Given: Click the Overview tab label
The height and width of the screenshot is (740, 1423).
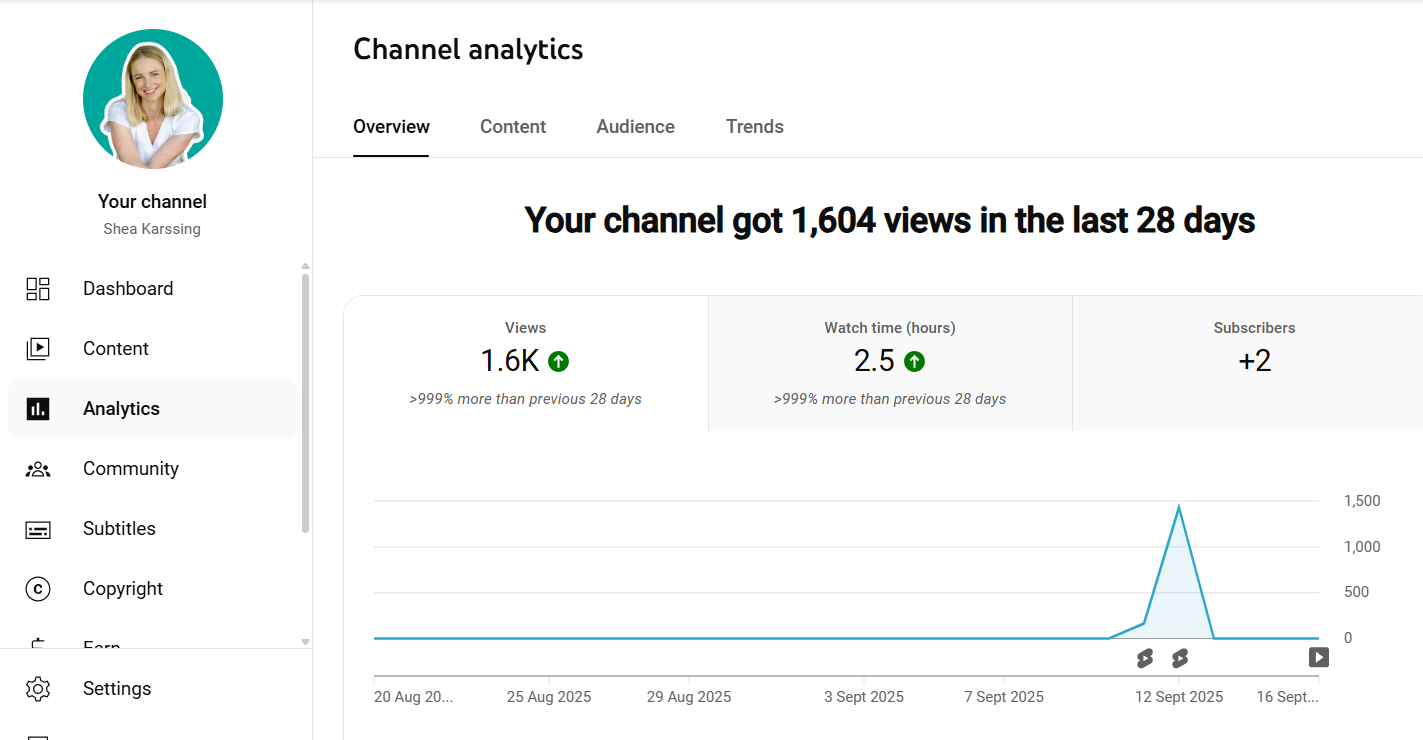Looking at the screenshot, I should (x=391, y=126).
